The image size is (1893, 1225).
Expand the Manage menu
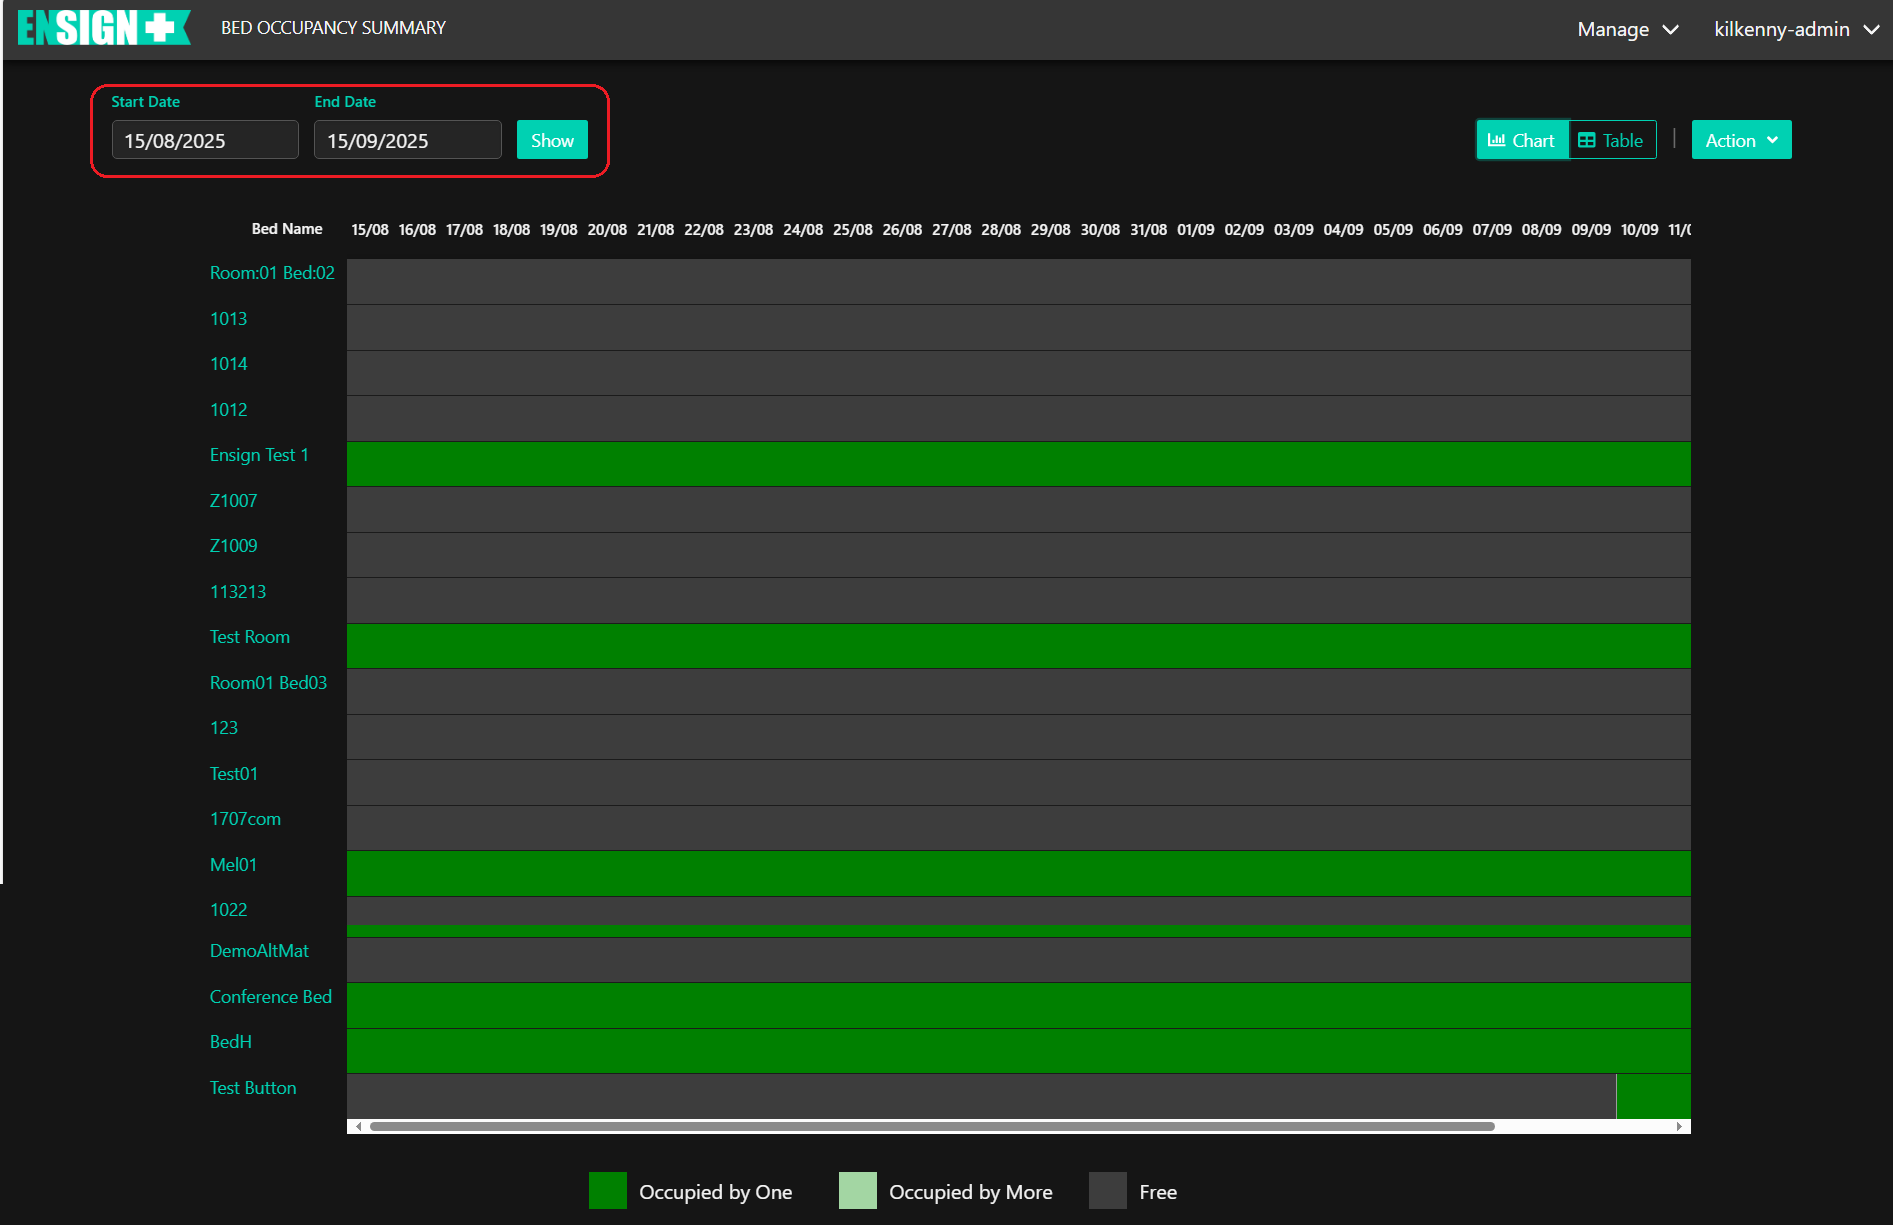point(1627,29)
